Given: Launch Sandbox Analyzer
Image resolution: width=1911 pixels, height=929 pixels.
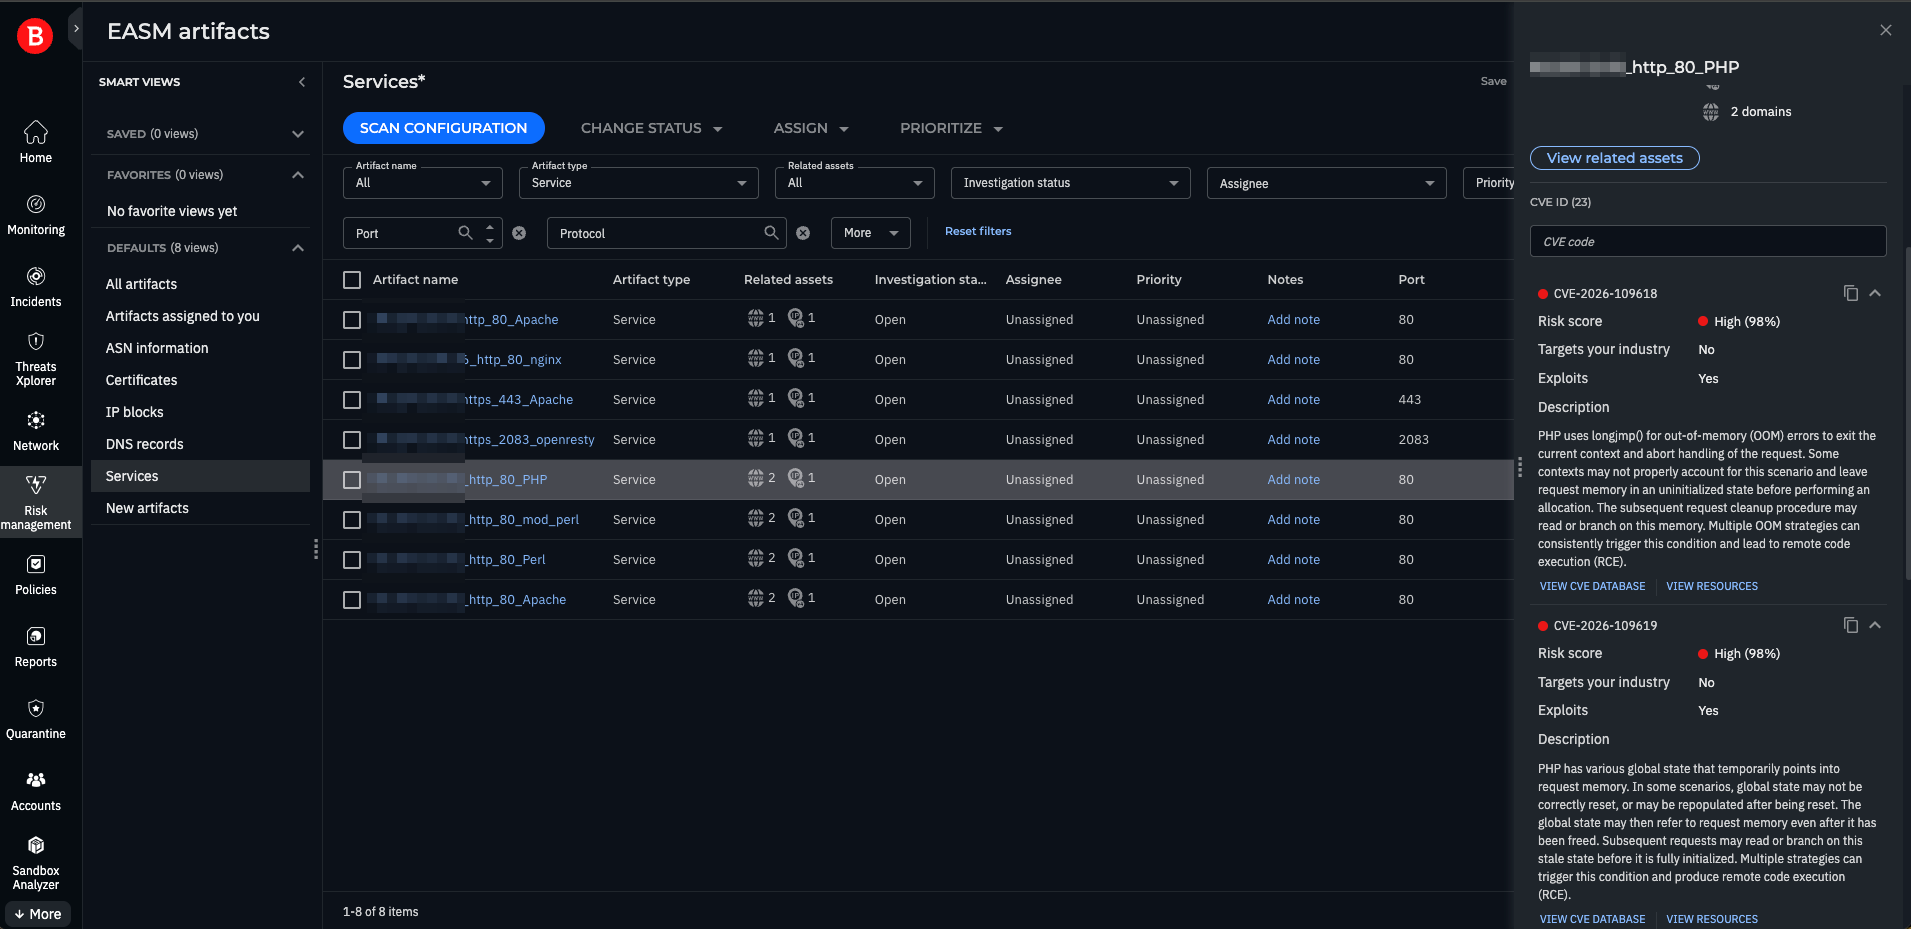Looking at the screenshot, I should point(36,863).
